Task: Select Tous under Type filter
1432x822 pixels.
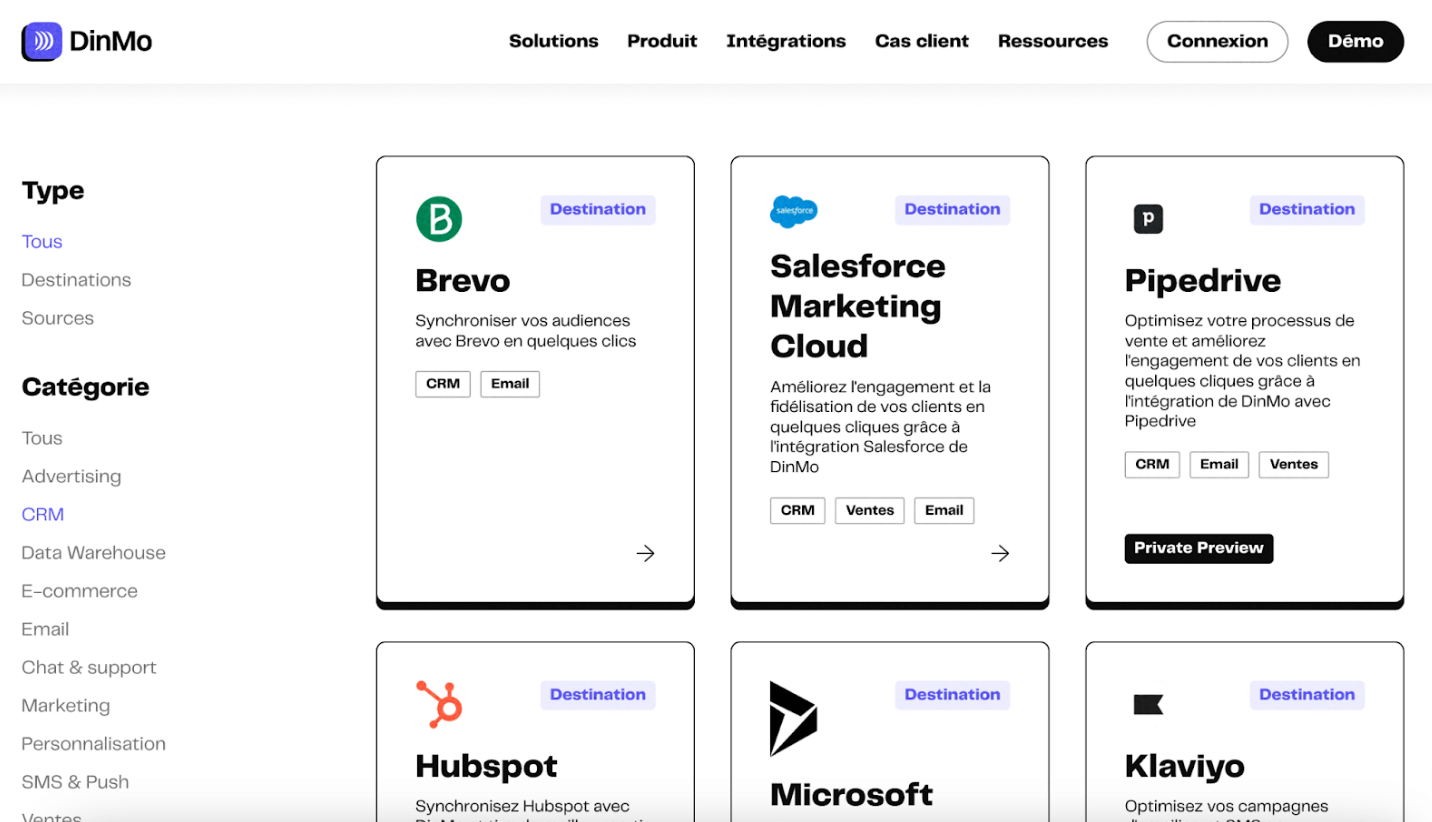Action: coord(42,242)
